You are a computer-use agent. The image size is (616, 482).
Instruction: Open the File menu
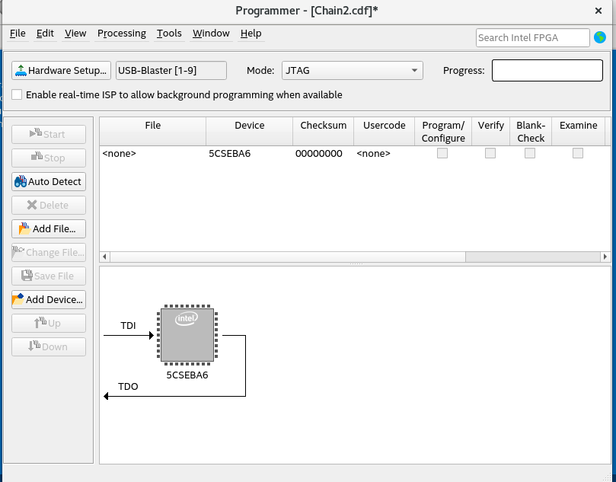tap(18, 33)
